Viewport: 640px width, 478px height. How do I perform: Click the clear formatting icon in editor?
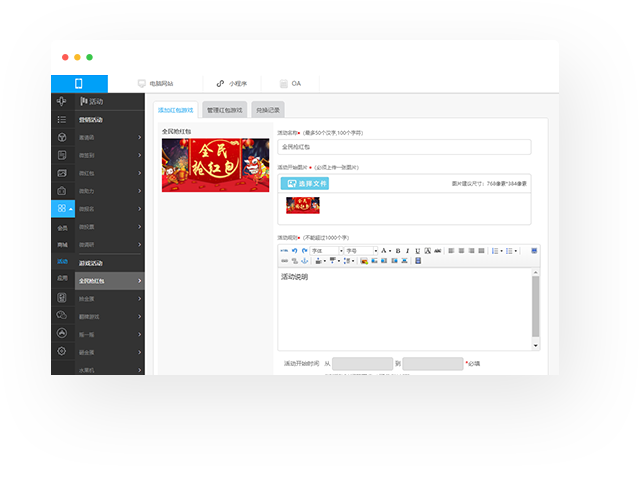[x=427, y=251]
